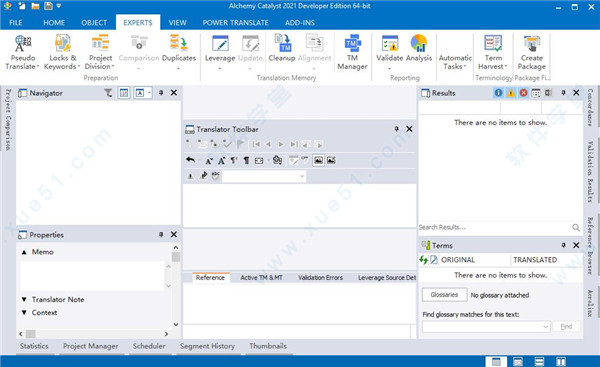Click the Navigator filter funnel icon

108,93
